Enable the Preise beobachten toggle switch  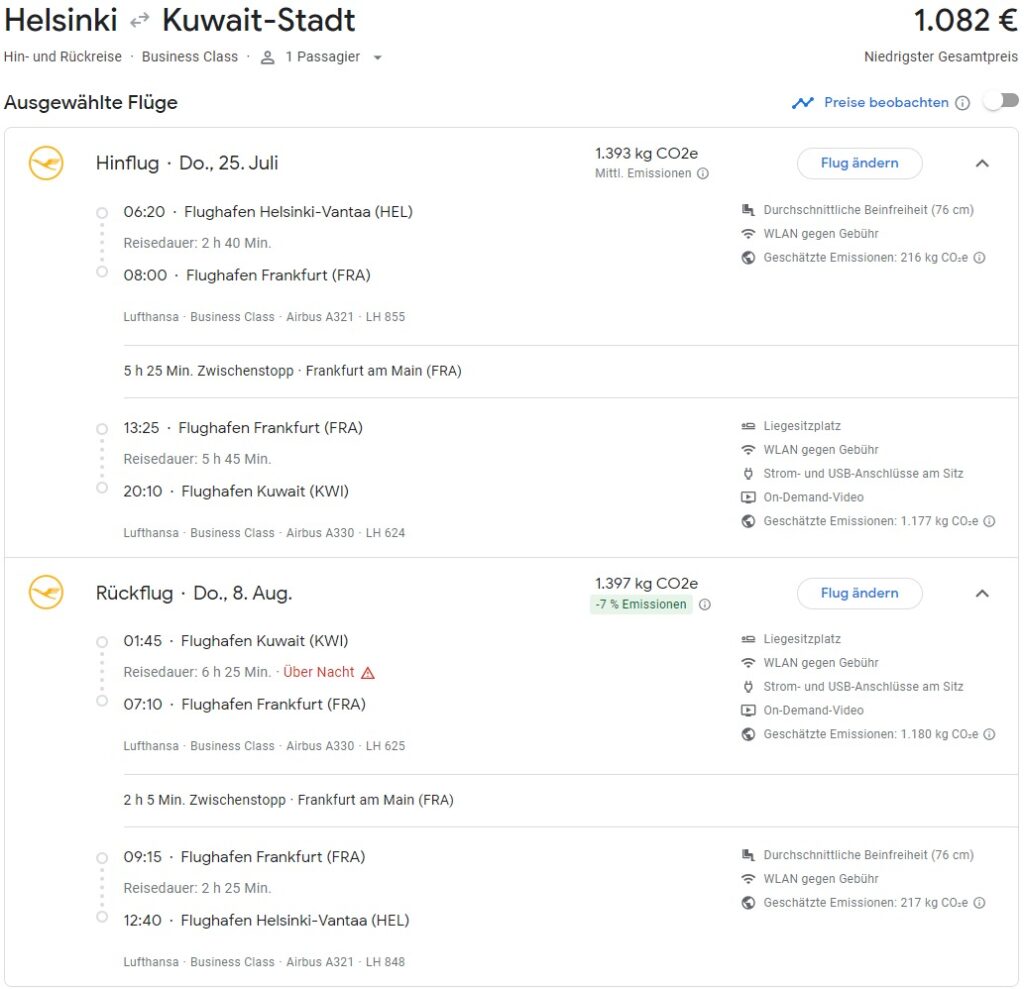(1000, 101)
